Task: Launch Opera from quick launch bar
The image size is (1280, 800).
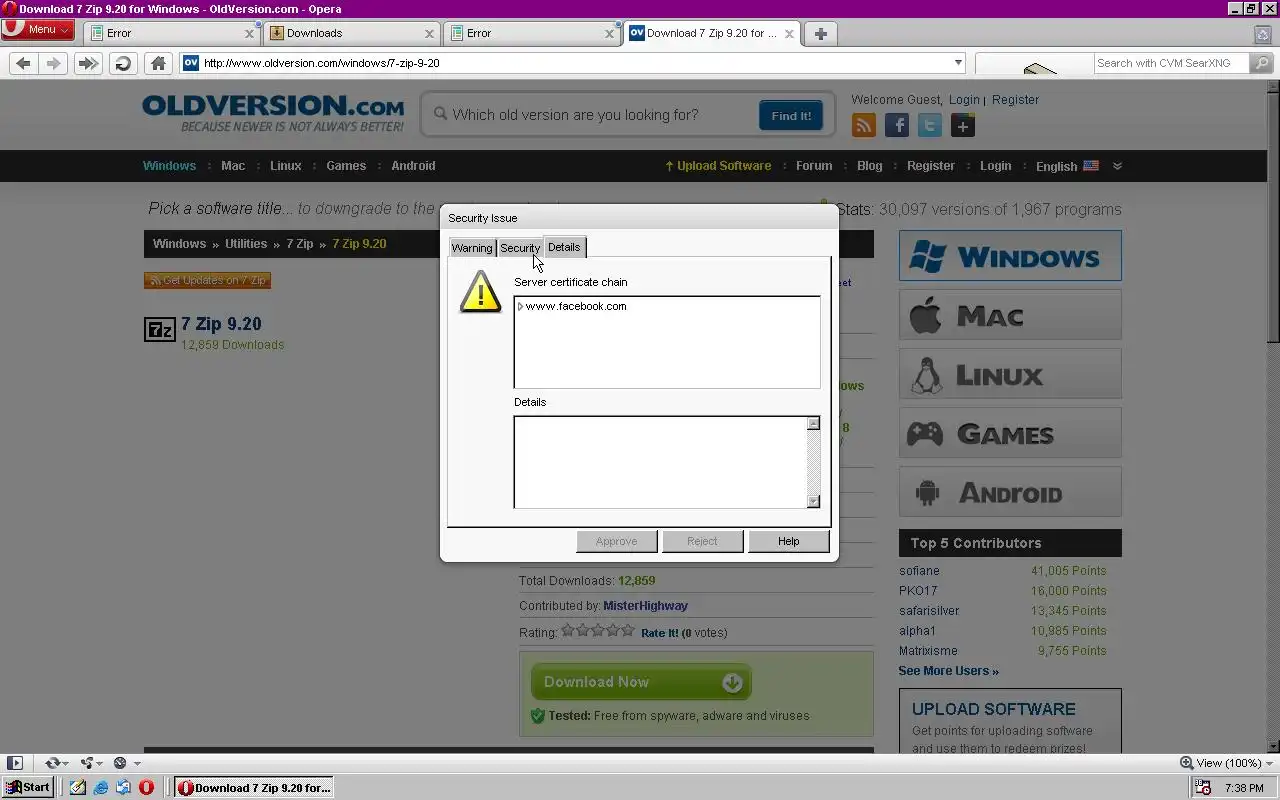Action: [x=146, y=788]
